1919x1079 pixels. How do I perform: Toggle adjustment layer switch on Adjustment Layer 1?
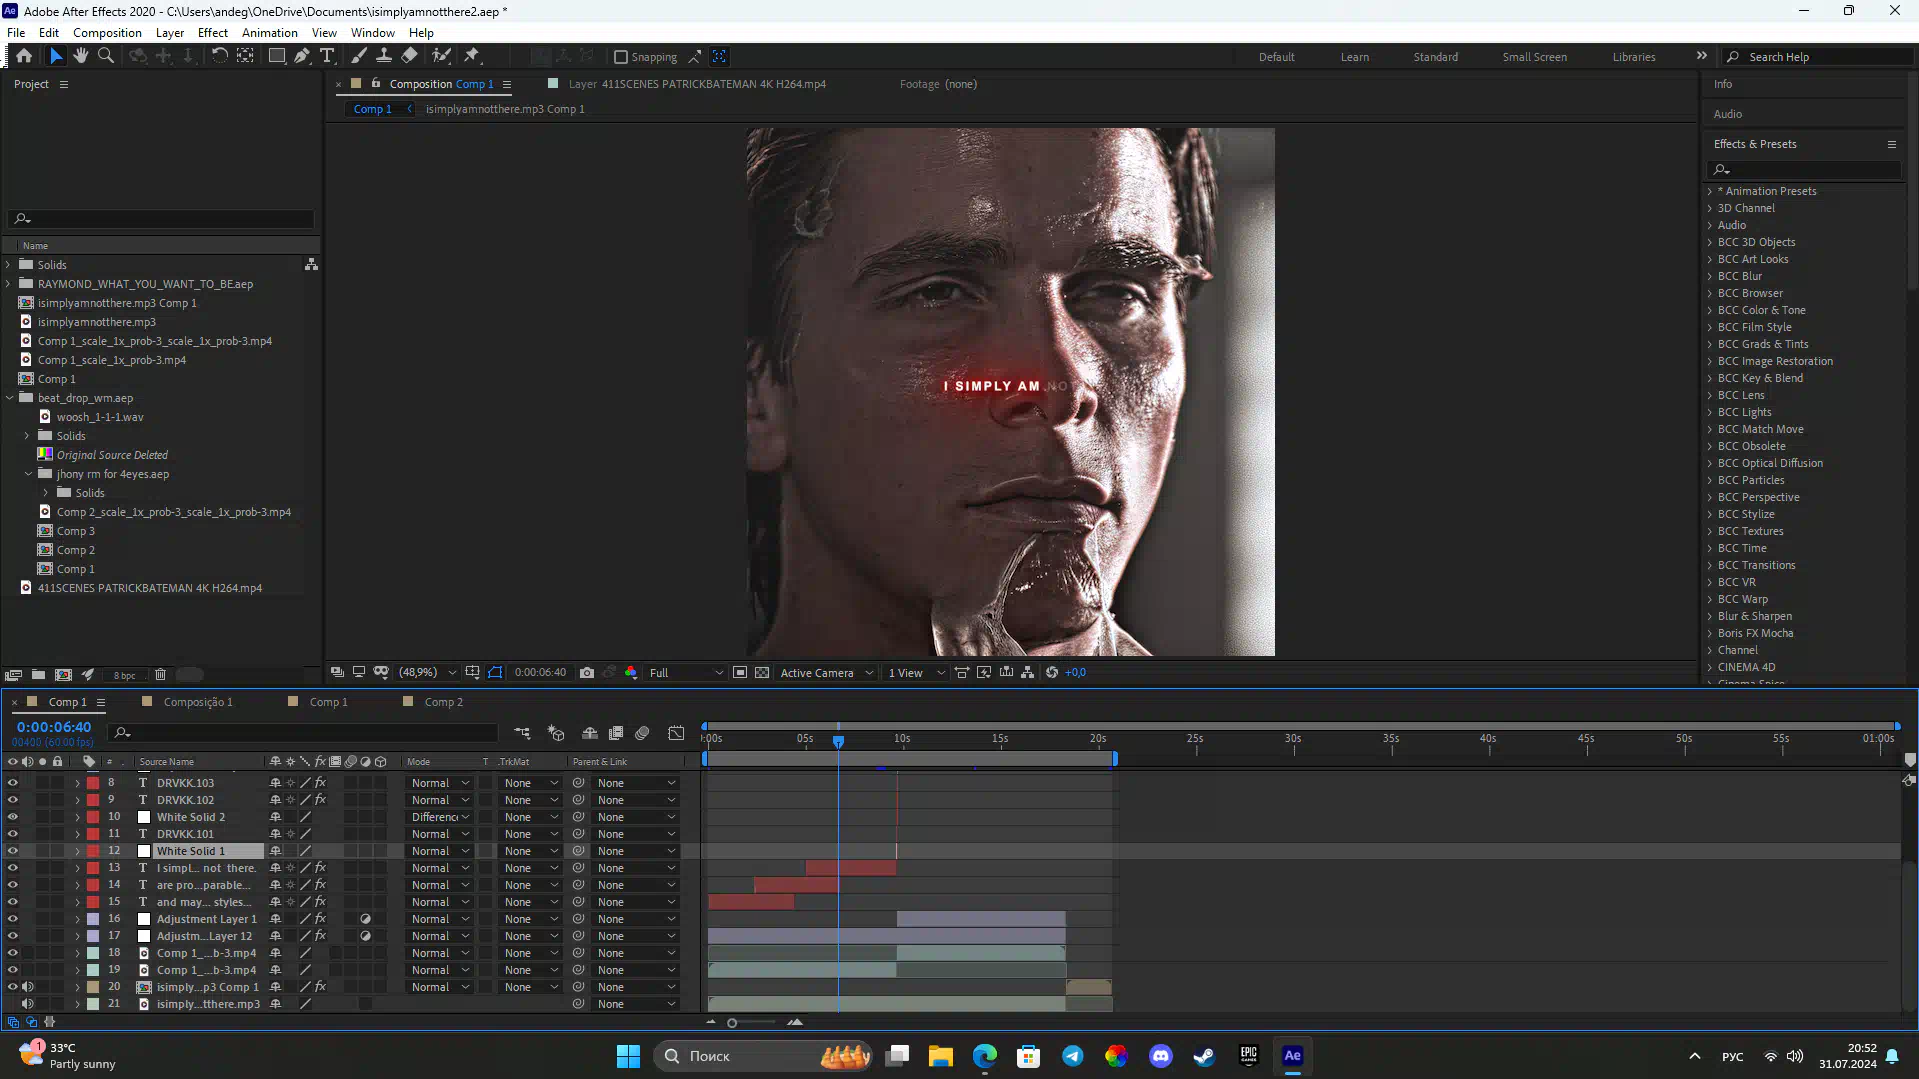click(365, 919)
